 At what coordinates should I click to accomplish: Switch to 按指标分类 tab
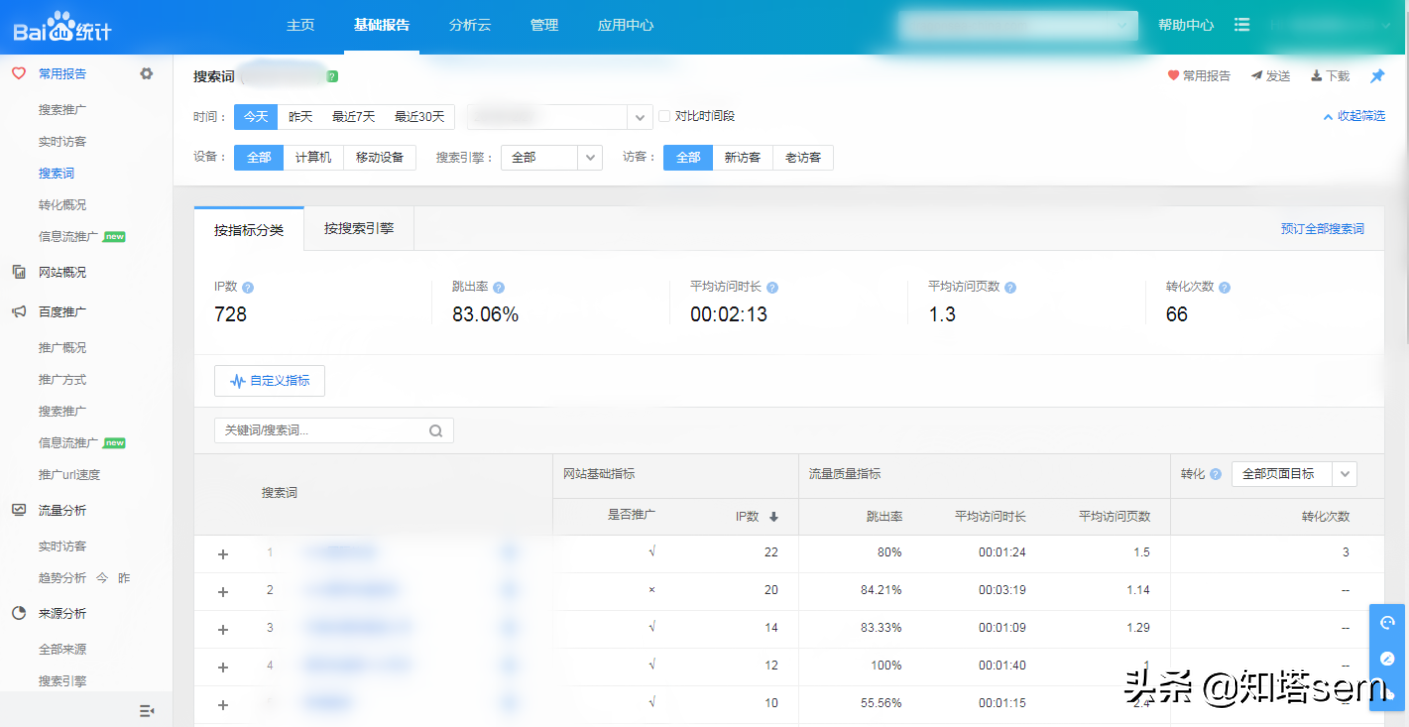pos(249,230)
